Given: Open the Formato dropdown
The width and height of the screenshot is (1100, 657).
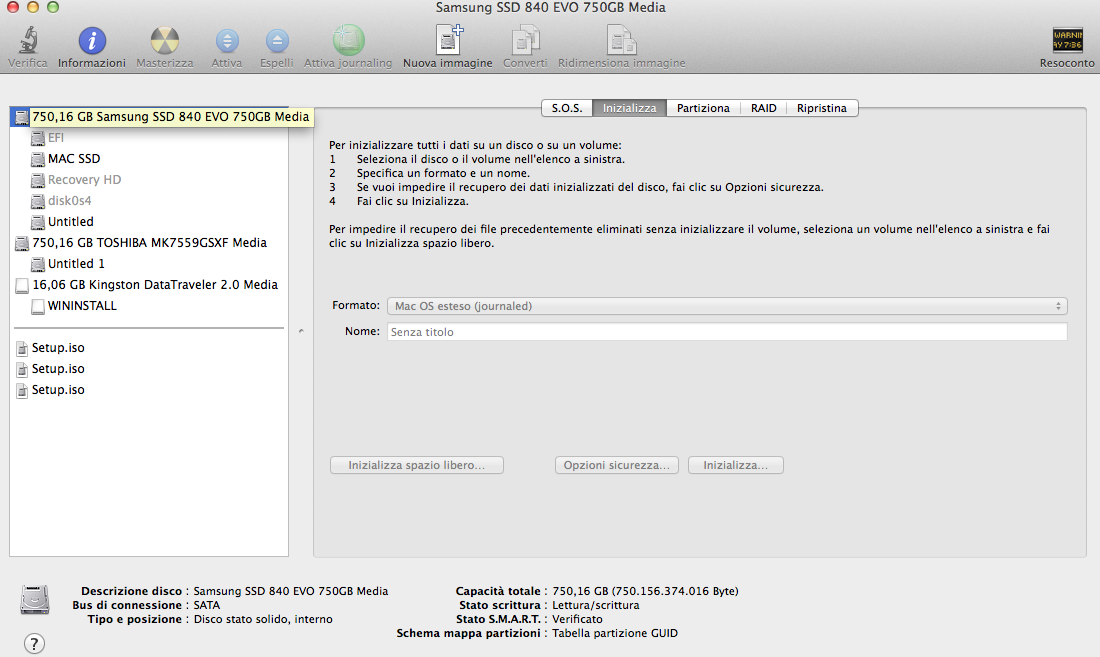Looking at the screenshot, I should 727,306.
